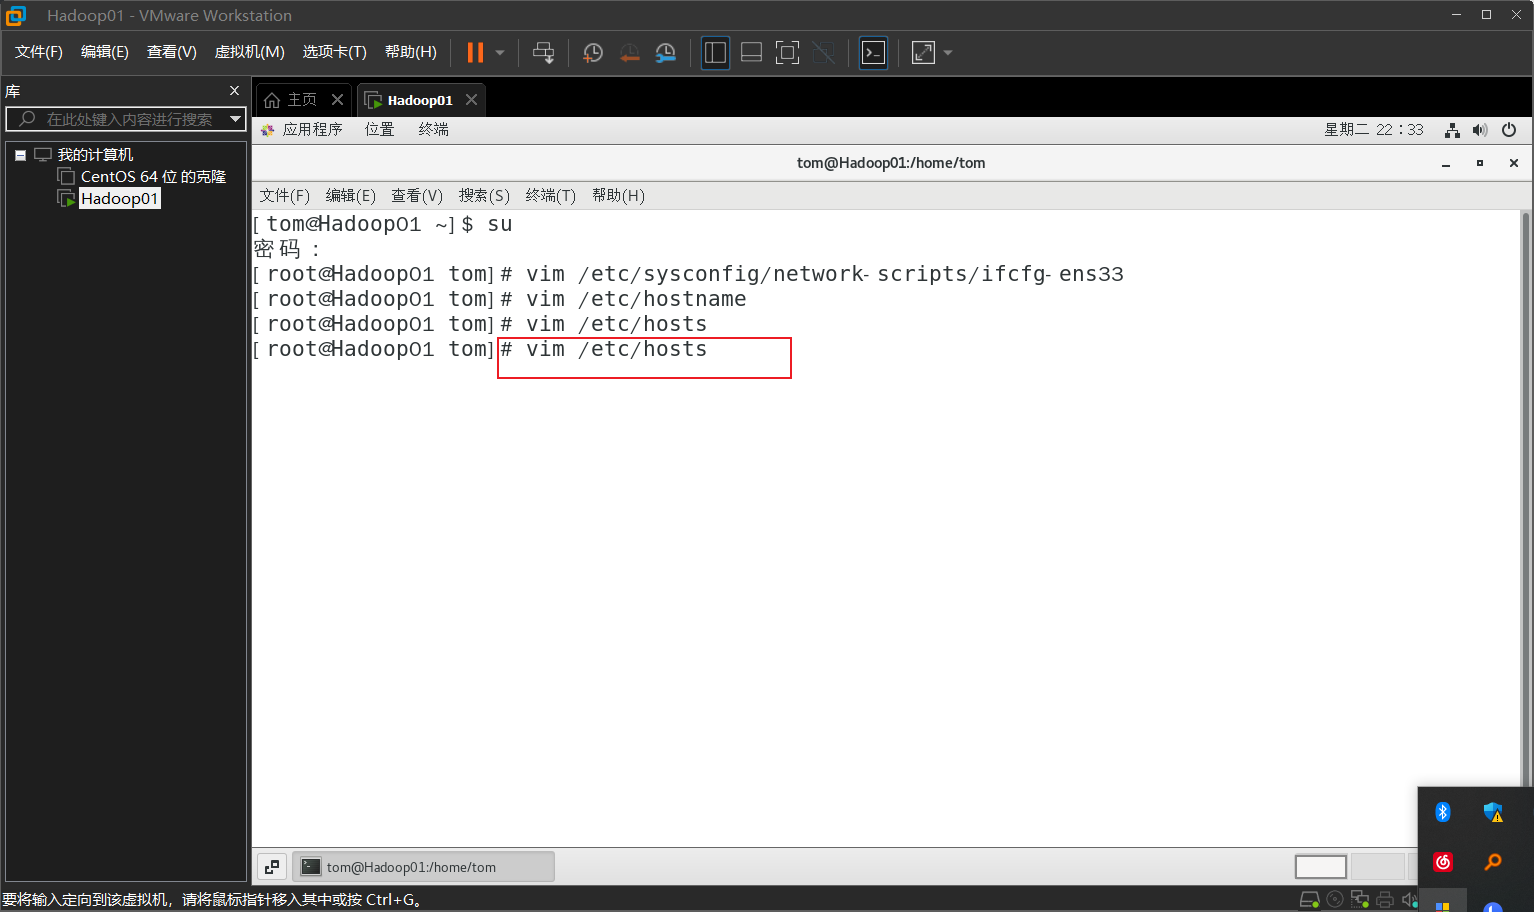Click the guest network status icon

coord(1452,130)
